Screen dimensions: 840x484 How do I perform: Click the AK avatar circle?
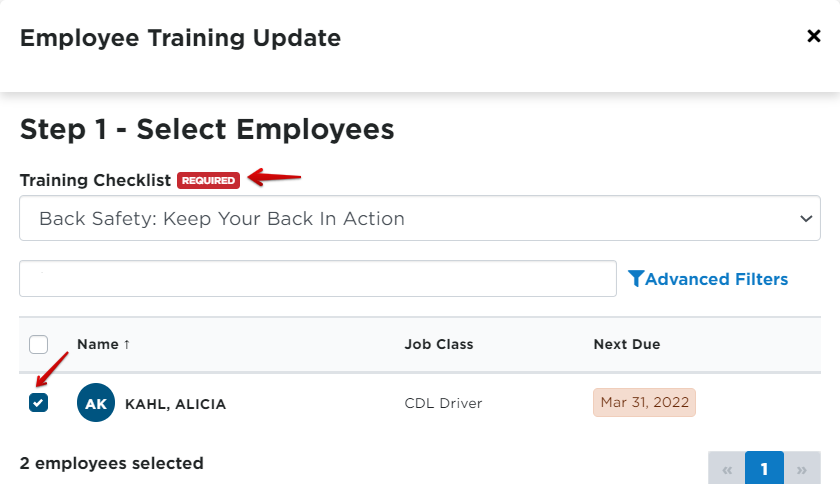[96, 403]
